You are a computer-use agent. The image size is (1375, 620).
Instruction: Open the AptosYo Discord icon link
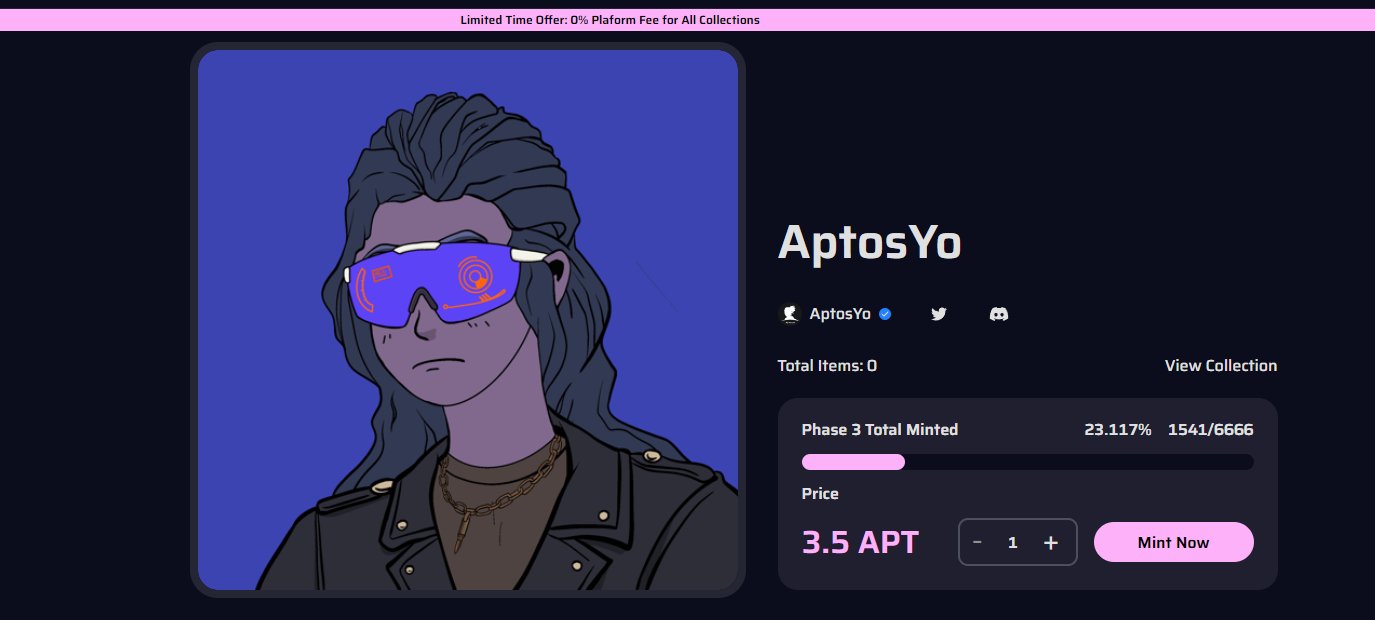click(998, 314)
